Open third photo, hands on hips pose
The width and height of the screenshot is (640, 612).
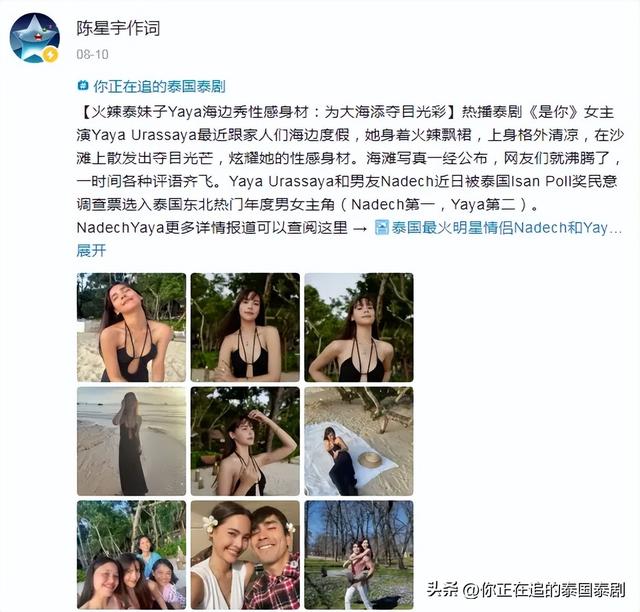(x=359, y=327)
